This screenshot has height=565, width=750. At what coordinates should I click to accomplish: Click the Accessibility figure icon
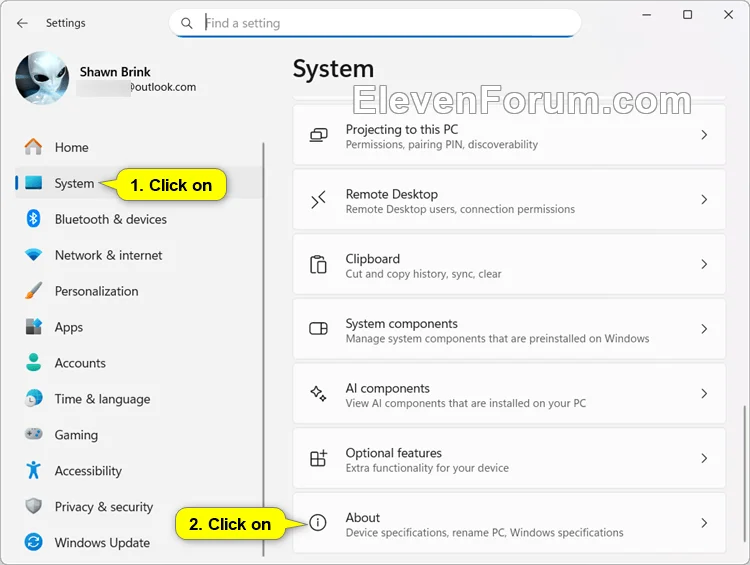coord(33,470)
